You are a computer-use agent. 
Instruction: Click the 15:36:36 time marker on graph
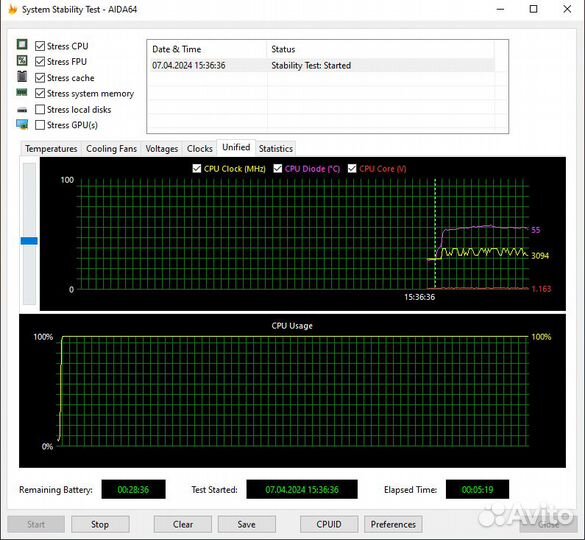click(x=420, y=297)
